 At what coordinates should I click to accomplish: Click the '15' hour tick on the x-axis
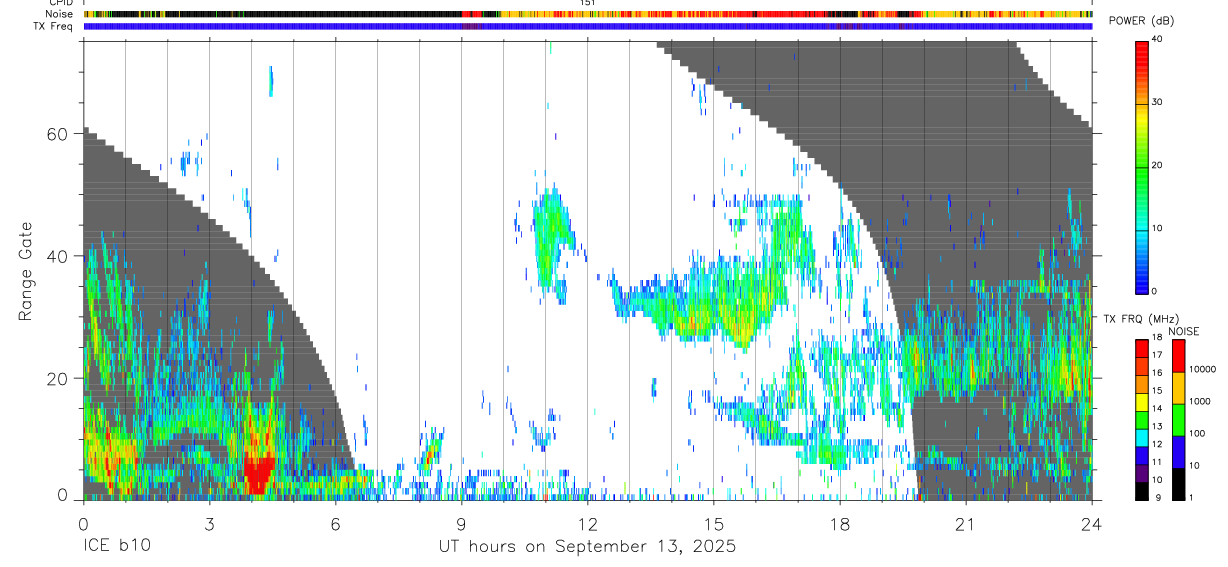point(714,523)
